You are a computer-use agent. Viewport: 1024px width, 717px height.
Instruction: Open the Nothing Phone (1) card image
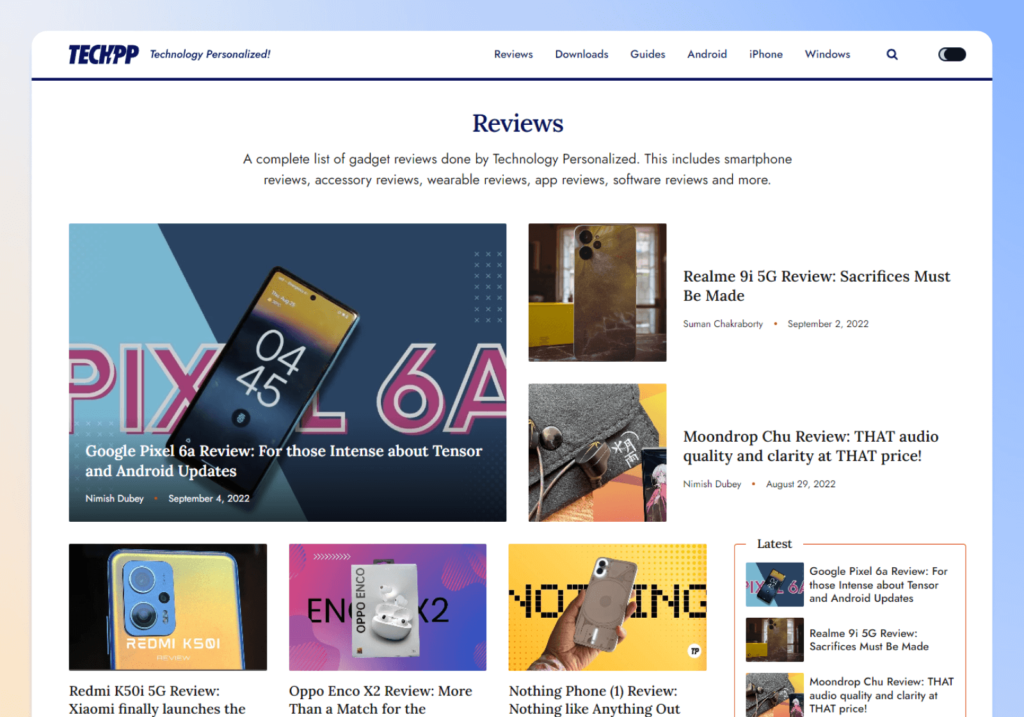point(607,607)
